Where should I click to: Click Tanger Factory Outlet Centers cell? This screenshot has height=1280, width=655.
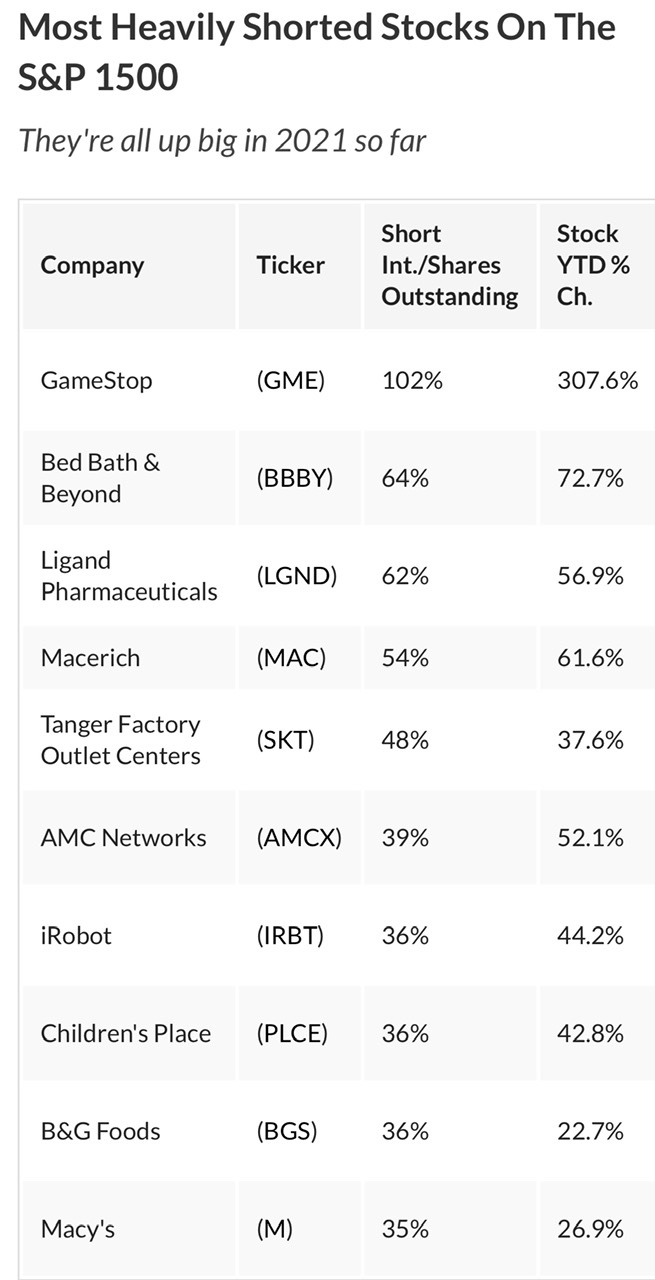[x=120, y=740]
